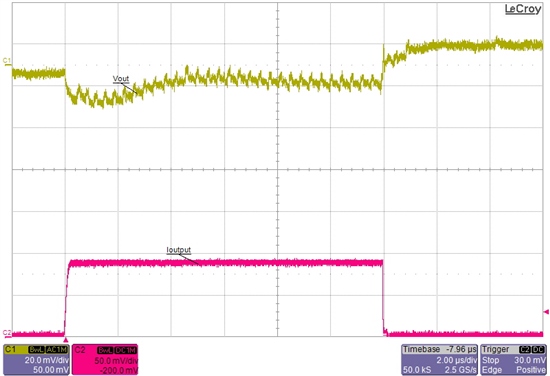Select the 20.0 mV/div scale on C1
This screenshot has height=376, width=550.
46,360
